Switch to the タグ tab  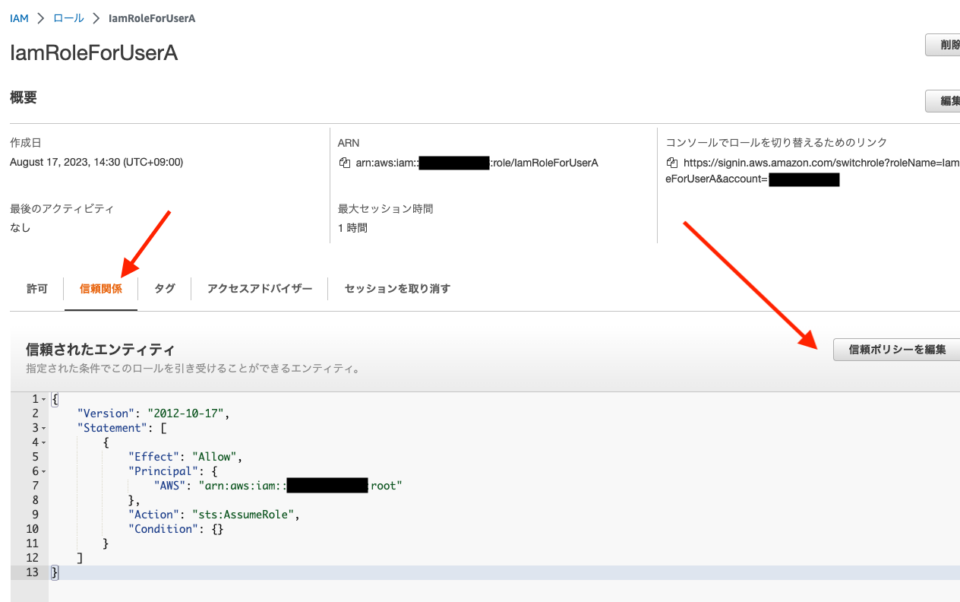point(164,288)
